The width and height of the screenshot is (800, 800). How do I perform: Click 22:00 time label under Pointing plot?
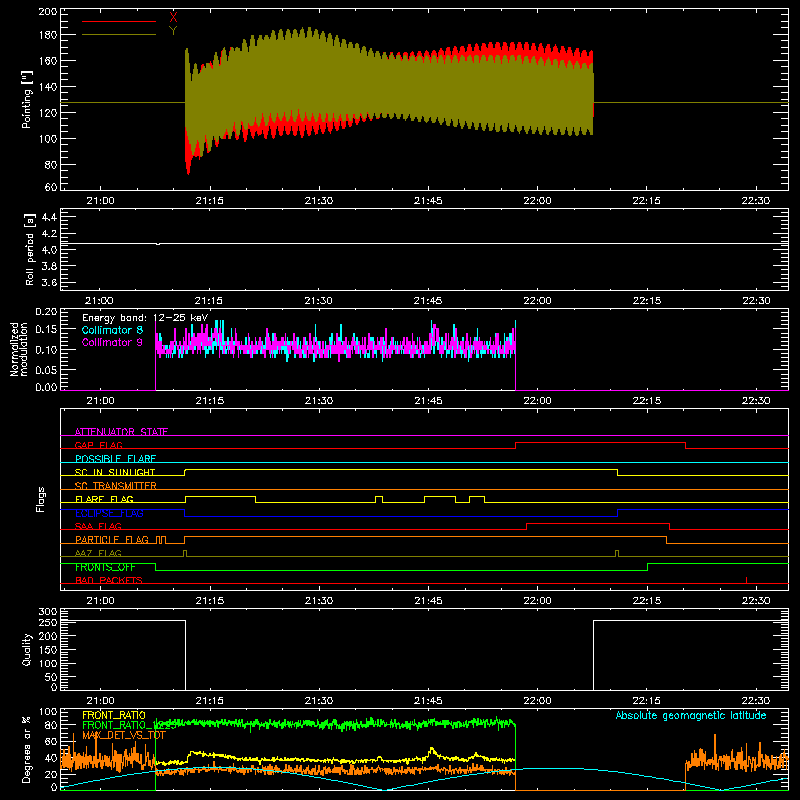[537, 201]
